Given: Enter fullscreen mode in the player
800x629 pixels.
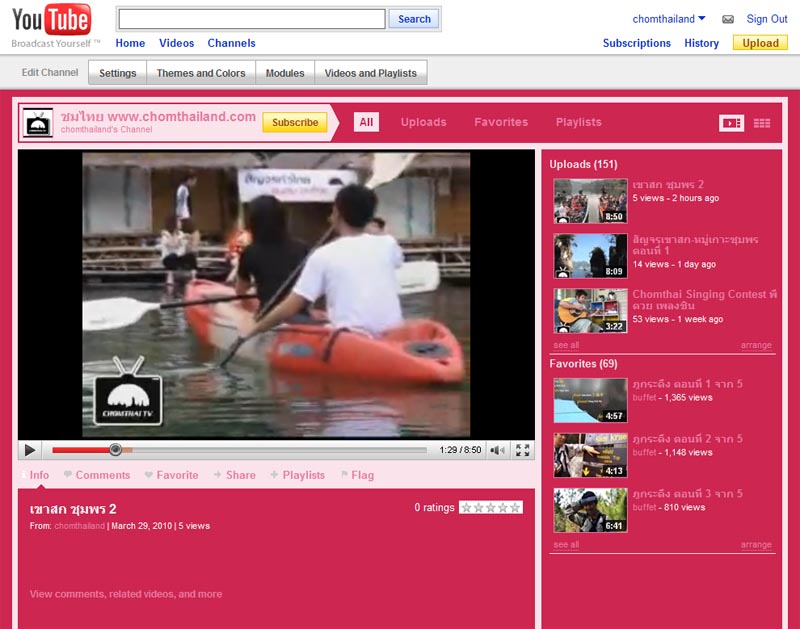Looking at the screenshot, I should (522, 450).
